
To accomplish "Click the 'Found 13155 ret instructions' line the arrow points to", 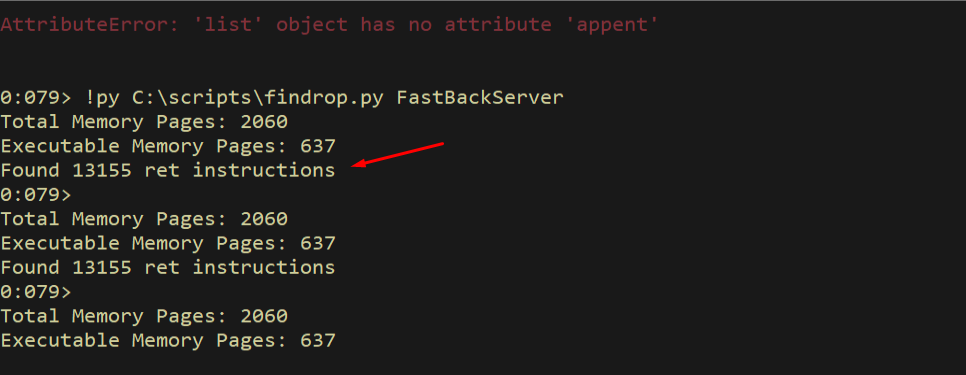I will tap(168, 170).
